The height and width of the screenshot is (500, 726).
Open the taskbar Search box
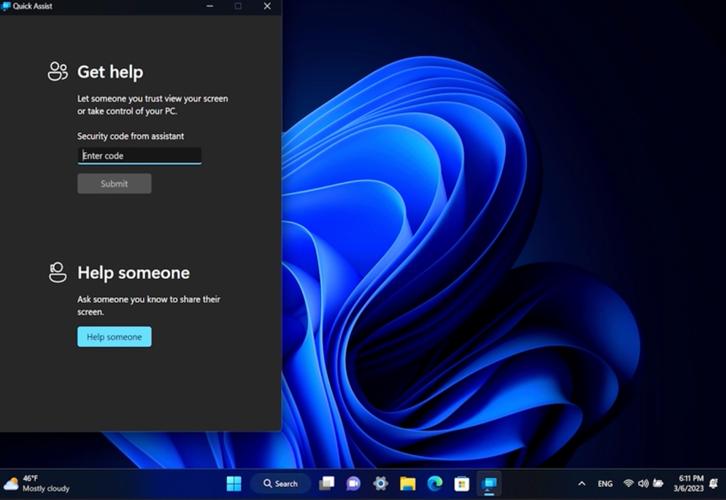click(281, 483)
